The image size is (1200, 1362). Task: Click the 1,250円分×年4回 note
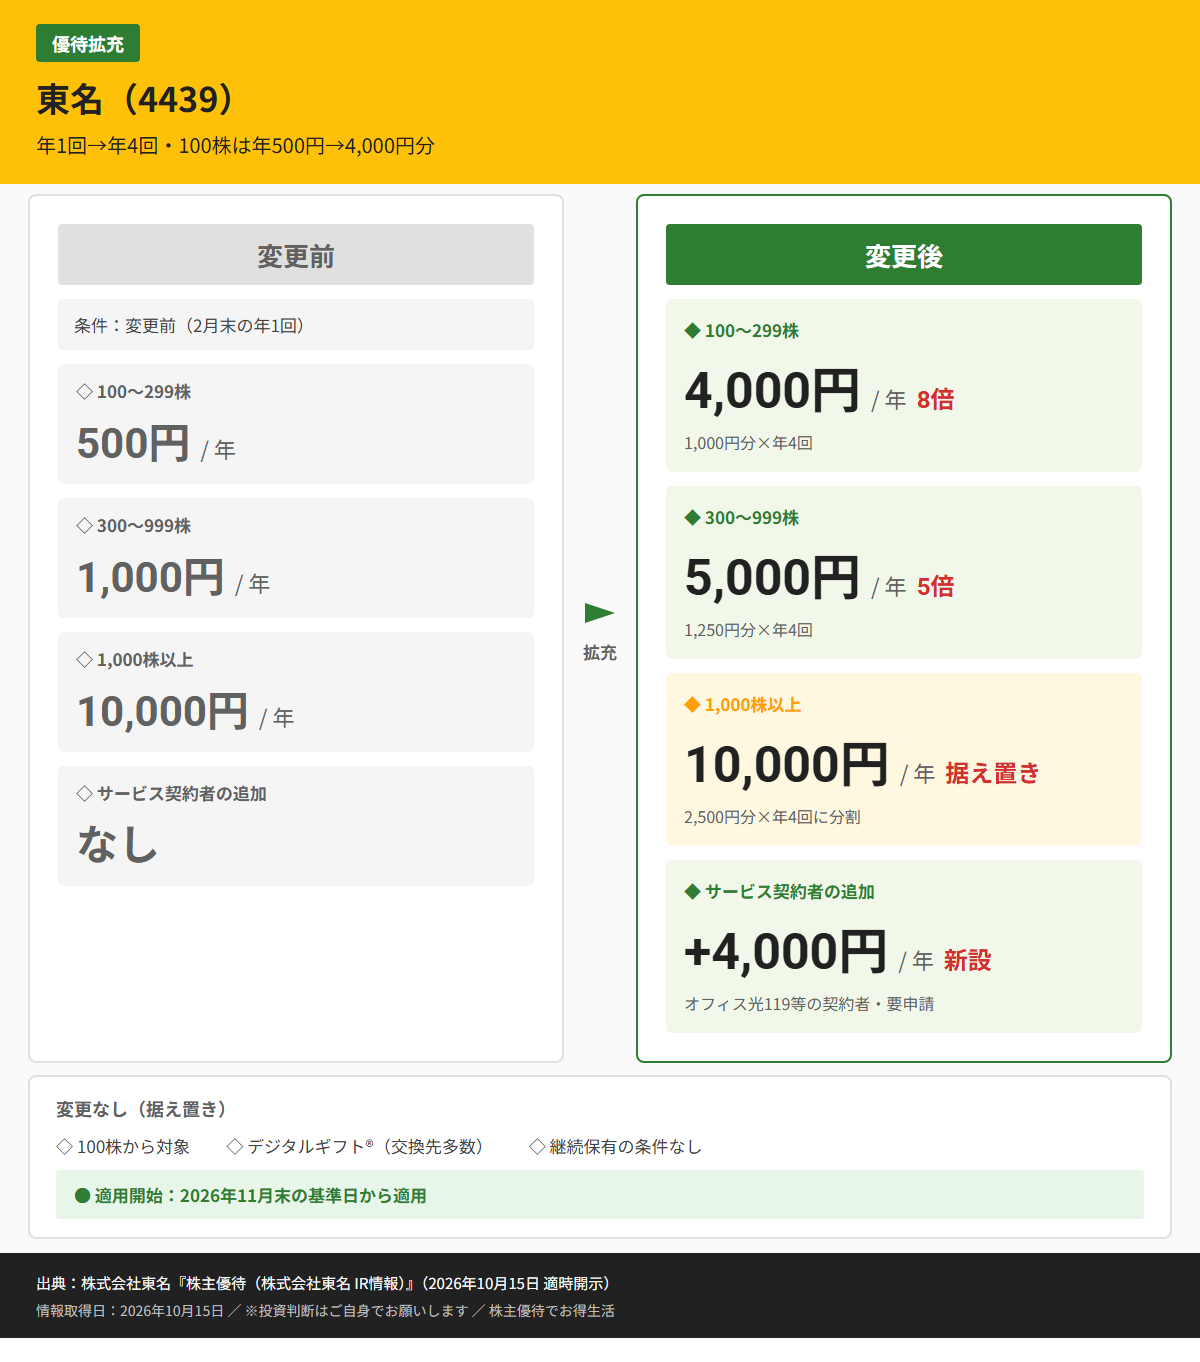[x=748, y=630]
